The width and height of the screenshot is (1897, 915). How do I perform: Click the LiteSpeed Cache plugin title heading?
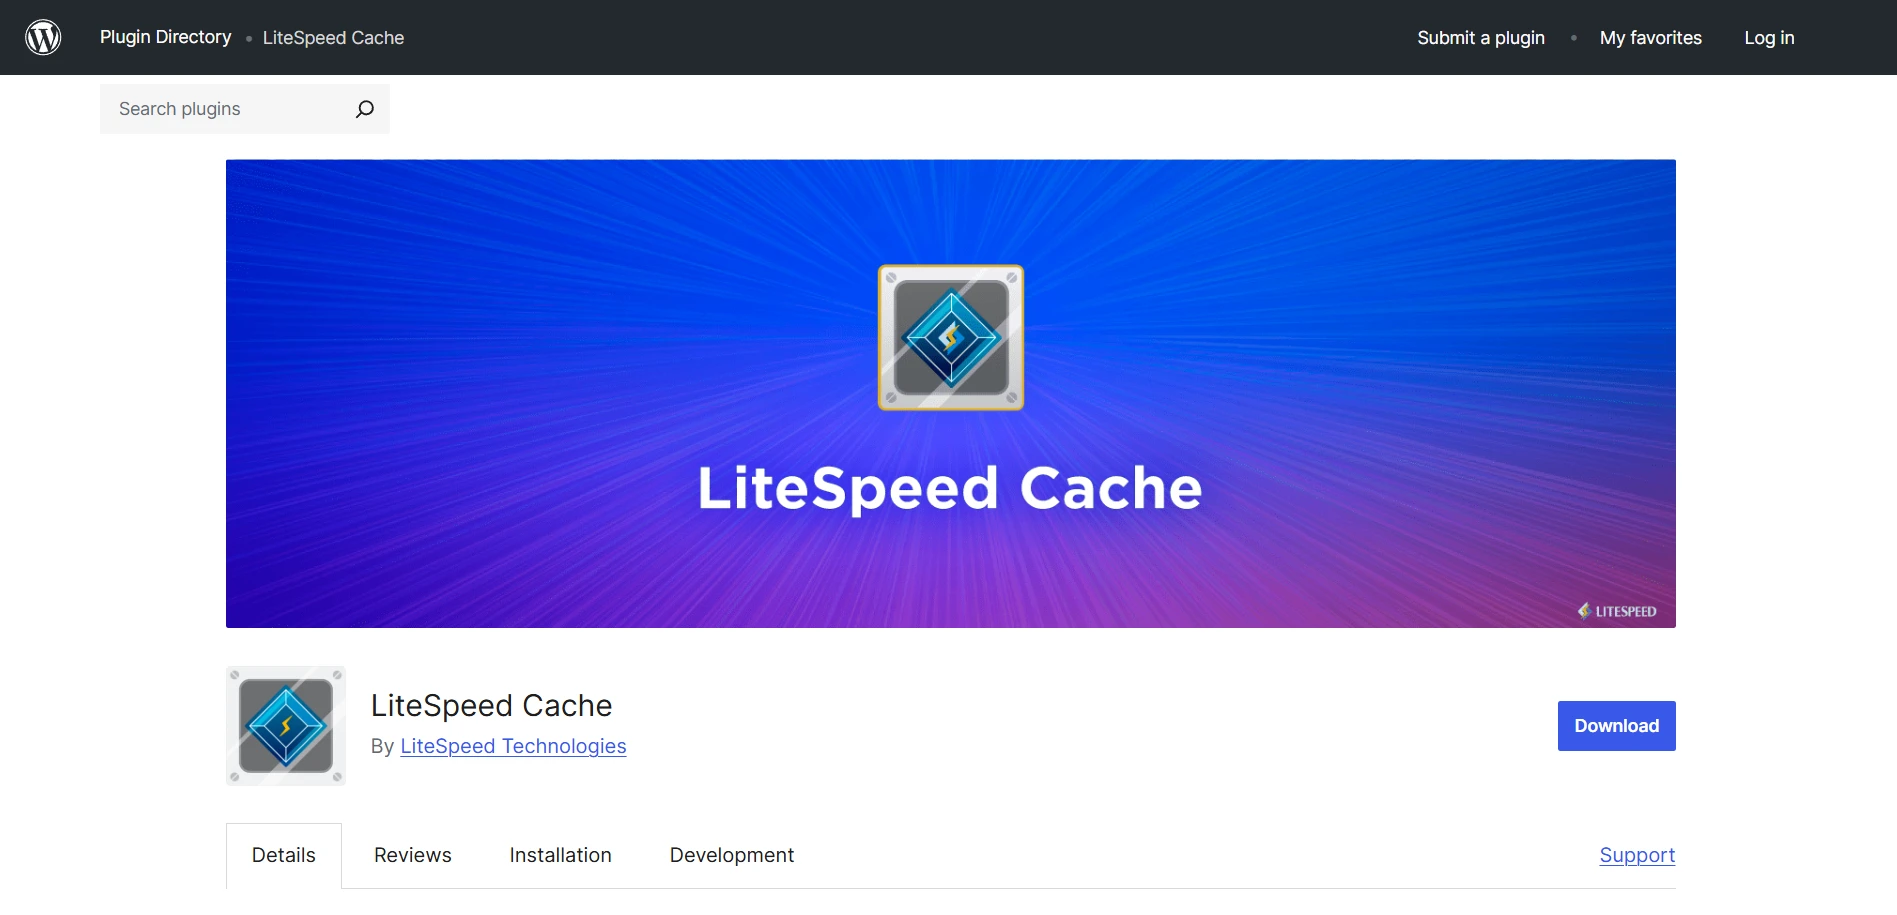click(491, 705)
